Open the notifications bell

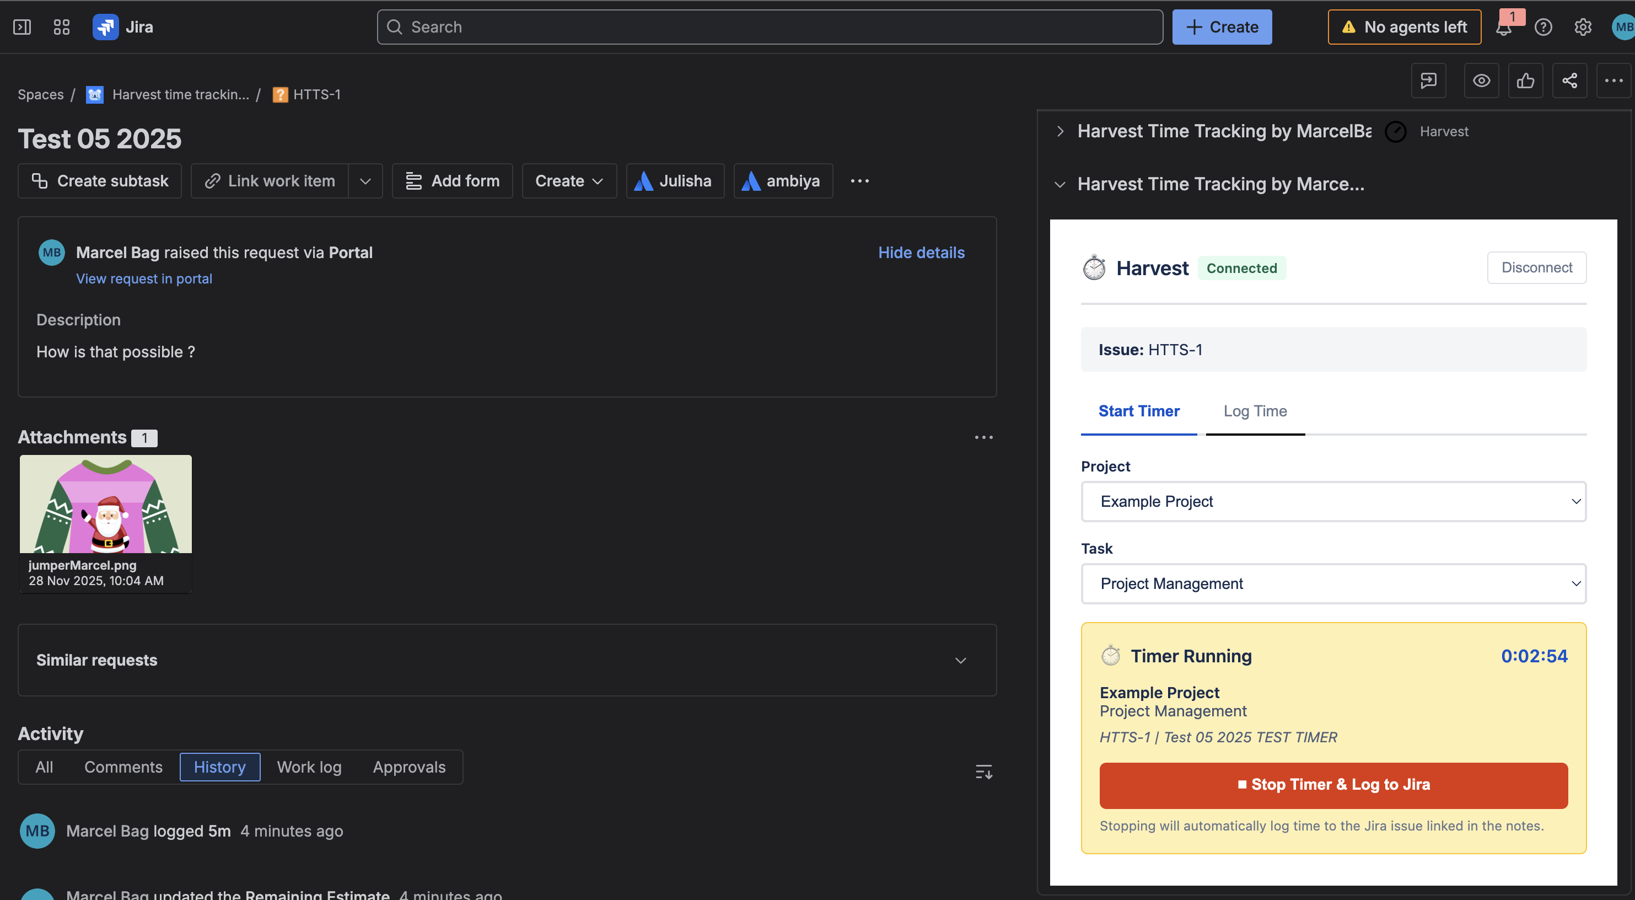click(1504, 28)
